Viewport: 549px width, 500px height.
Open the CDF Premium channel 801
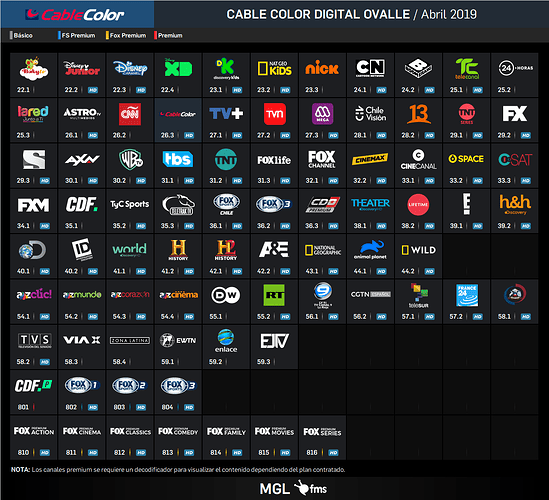[34, 392]
